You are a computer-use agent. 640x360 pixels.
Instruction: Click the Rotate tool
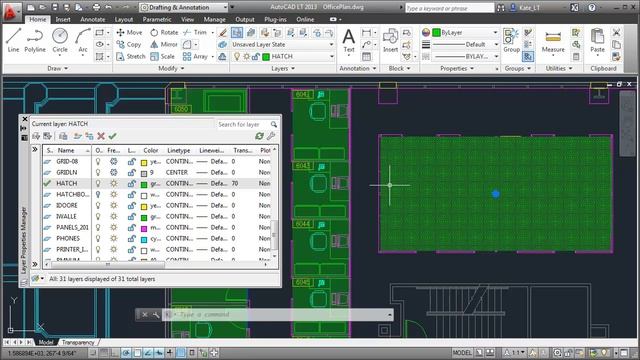164,32
